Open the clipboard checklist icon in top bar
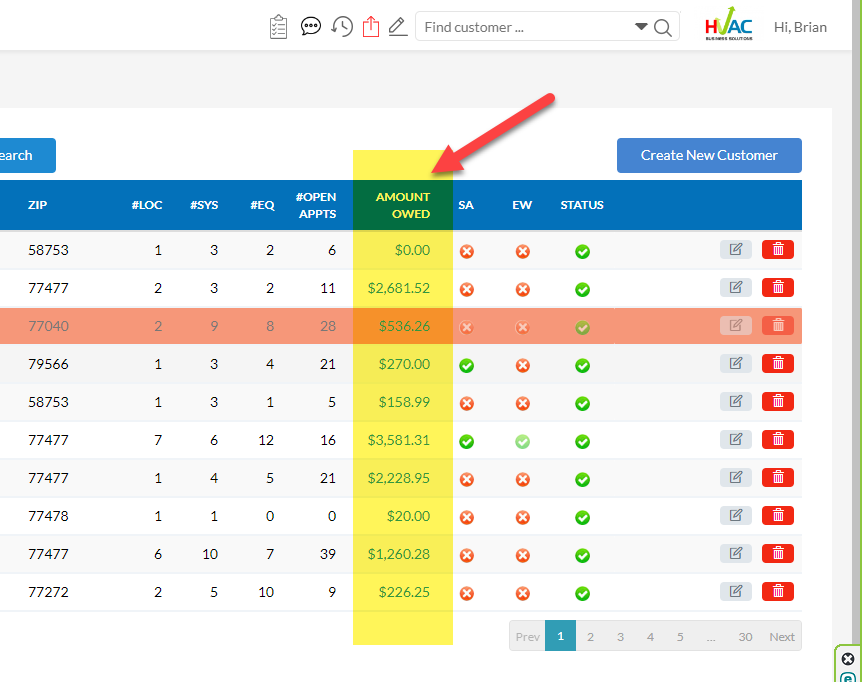862x682 pixels. click(x=279, y=27)
